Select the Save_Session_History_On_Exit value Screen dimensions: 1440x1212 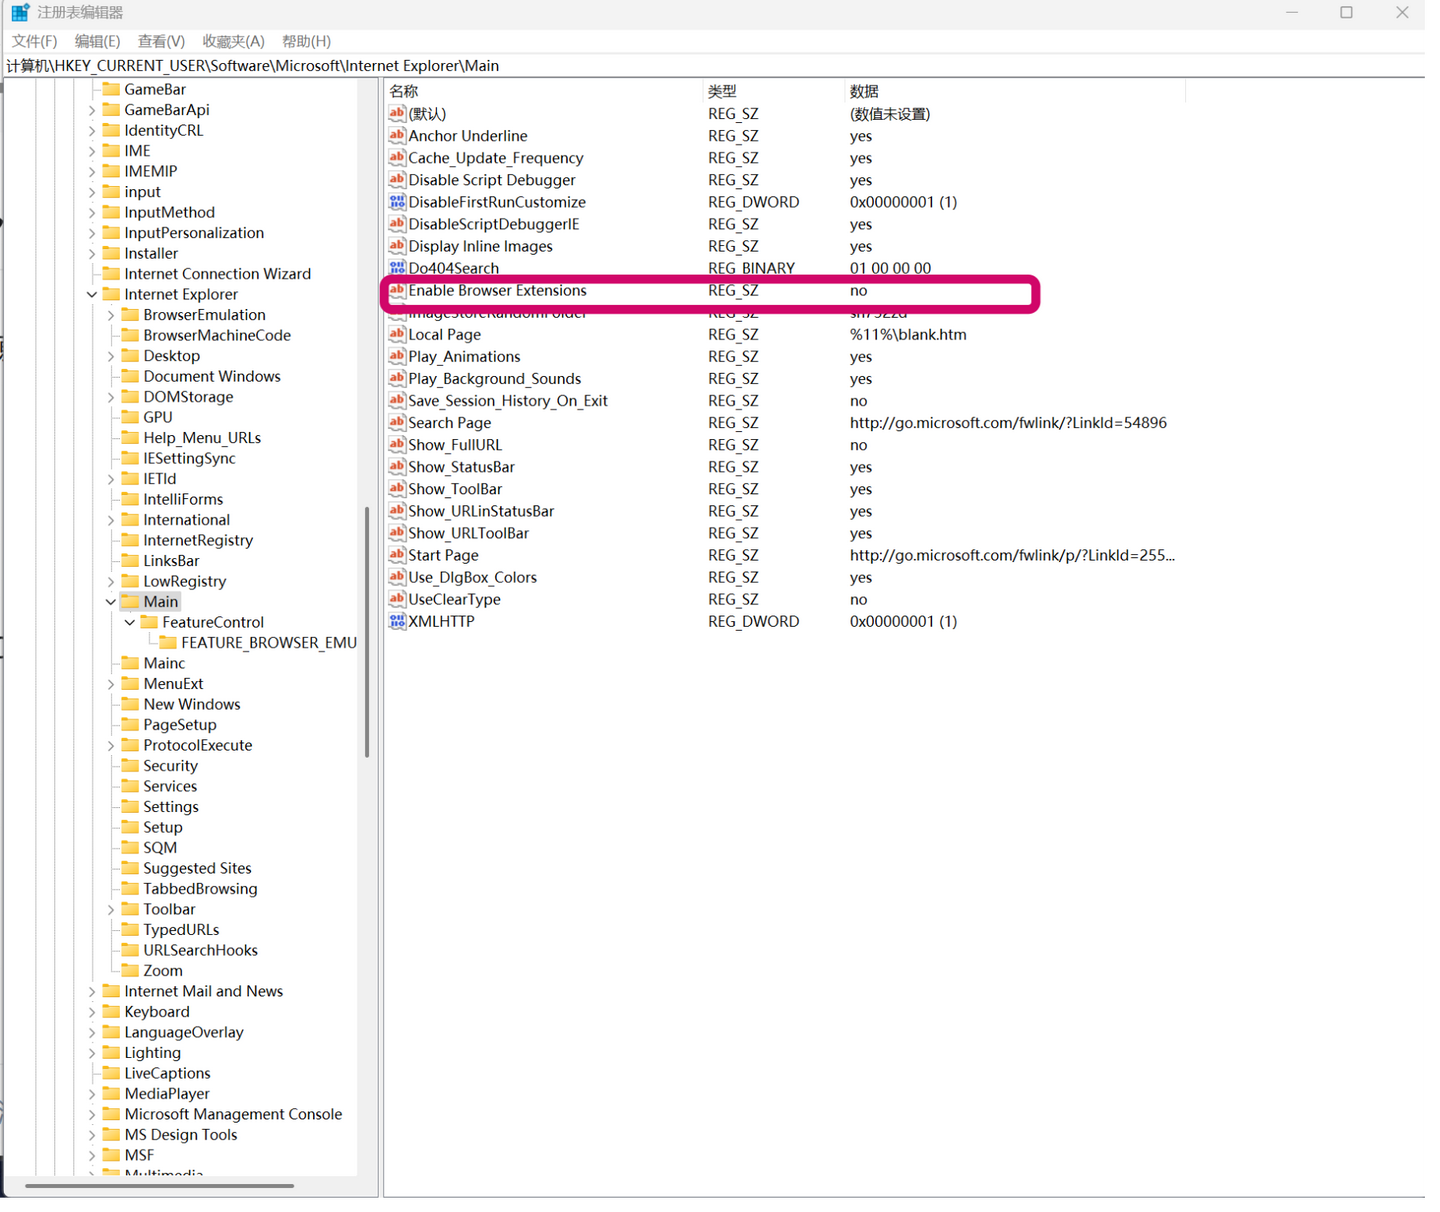click(507, 400)
